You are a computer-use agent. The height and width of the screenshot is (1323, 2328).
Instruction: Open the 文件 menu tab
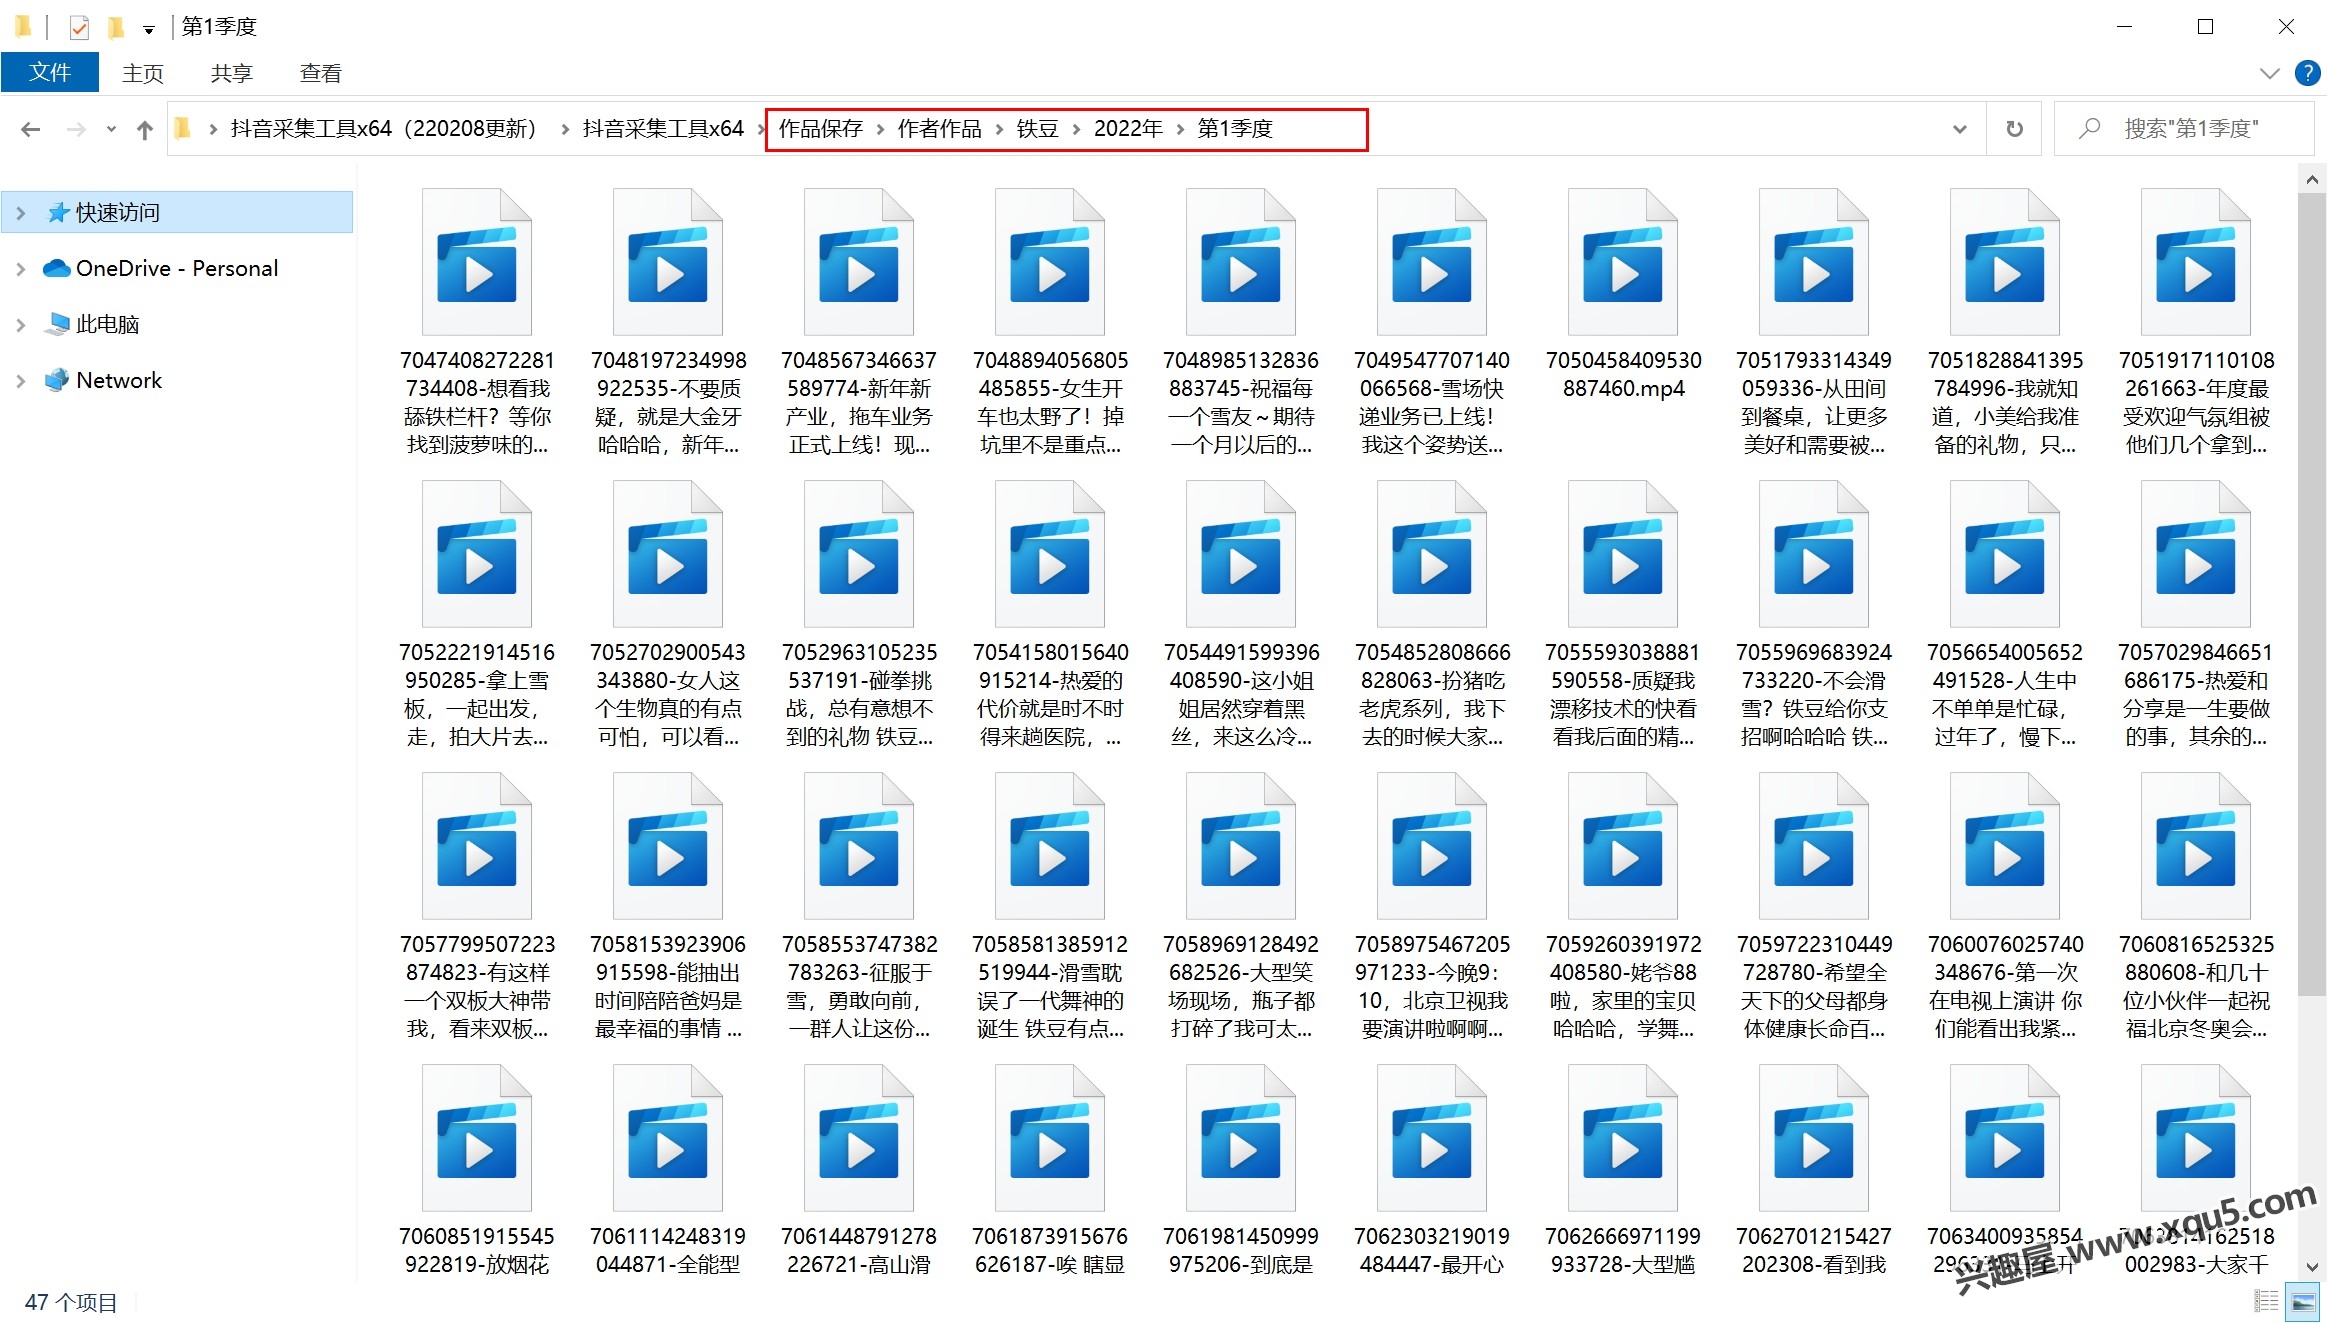point(50,73)
